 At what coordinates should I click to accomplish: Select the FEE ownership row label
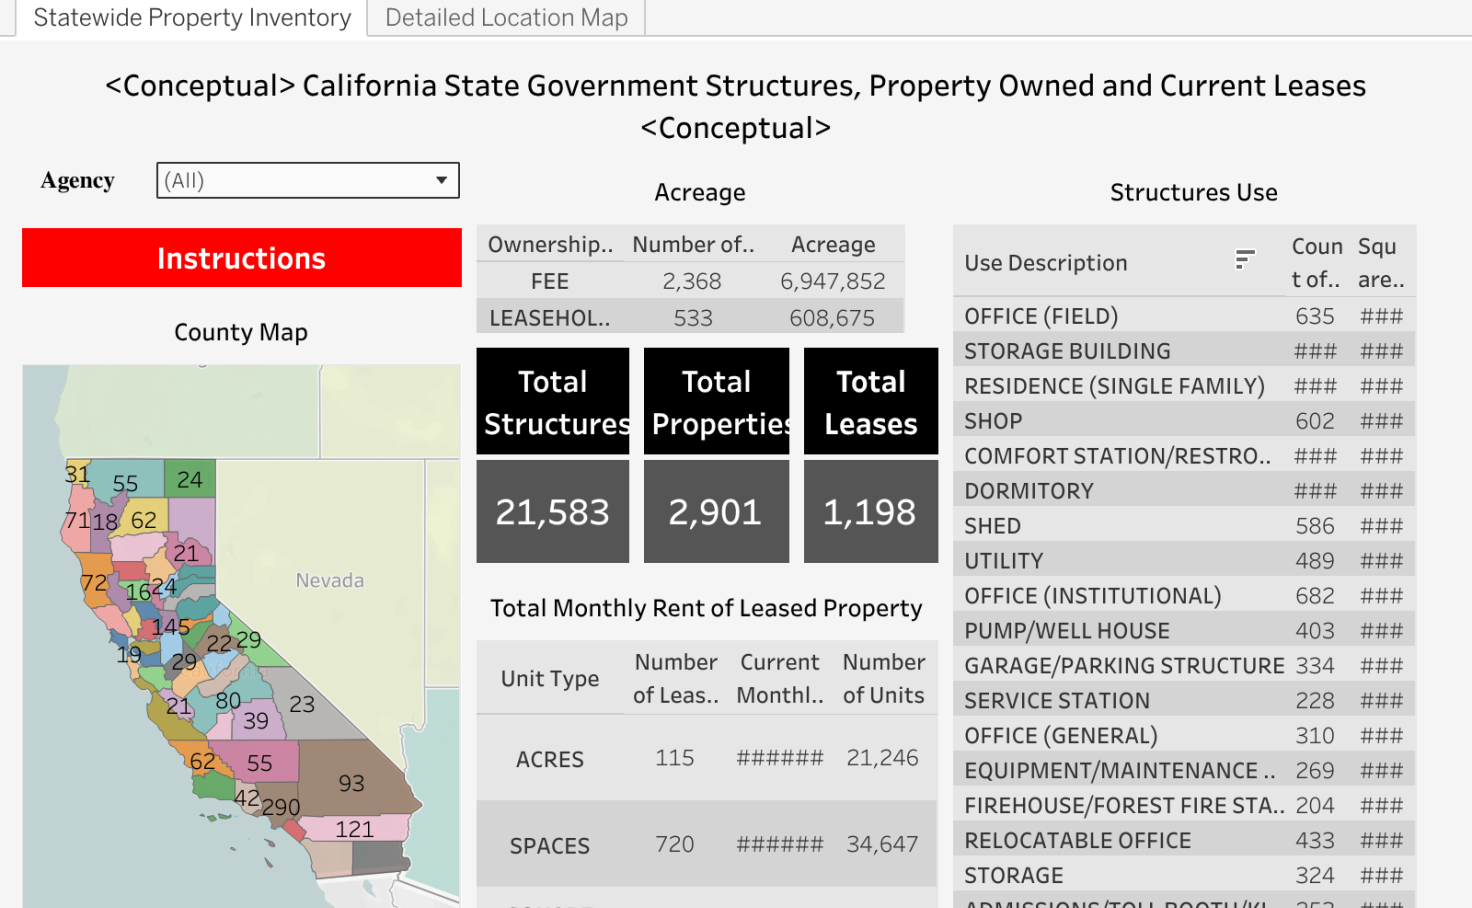[x=550, y=282]
